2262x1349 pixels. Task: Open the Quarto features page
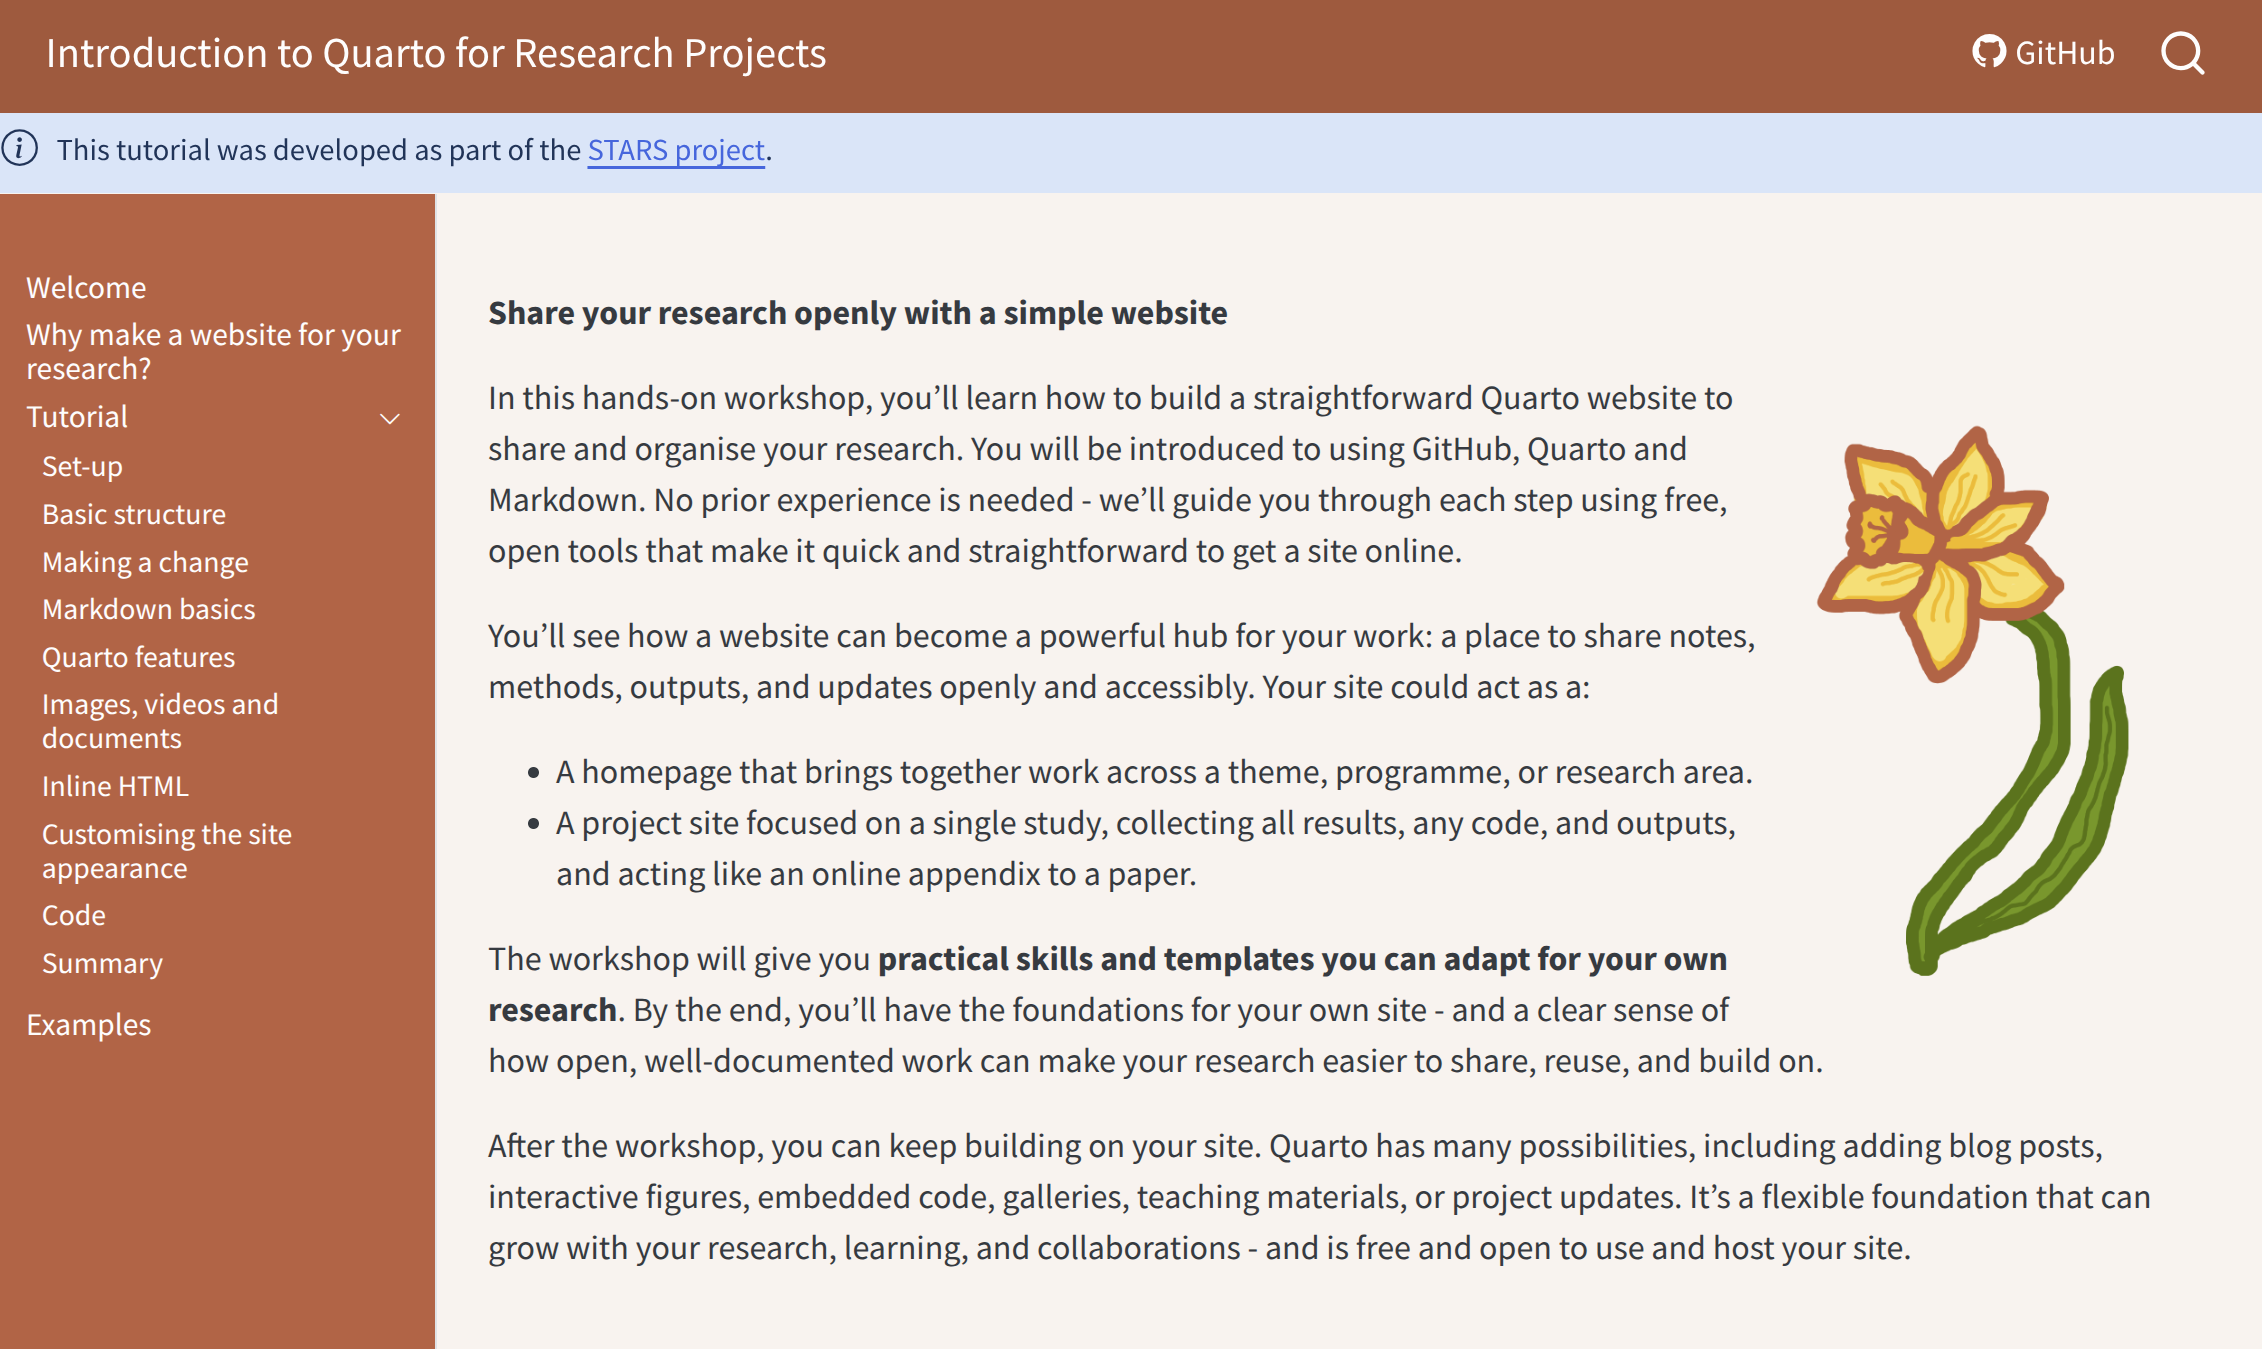[138, 657]
